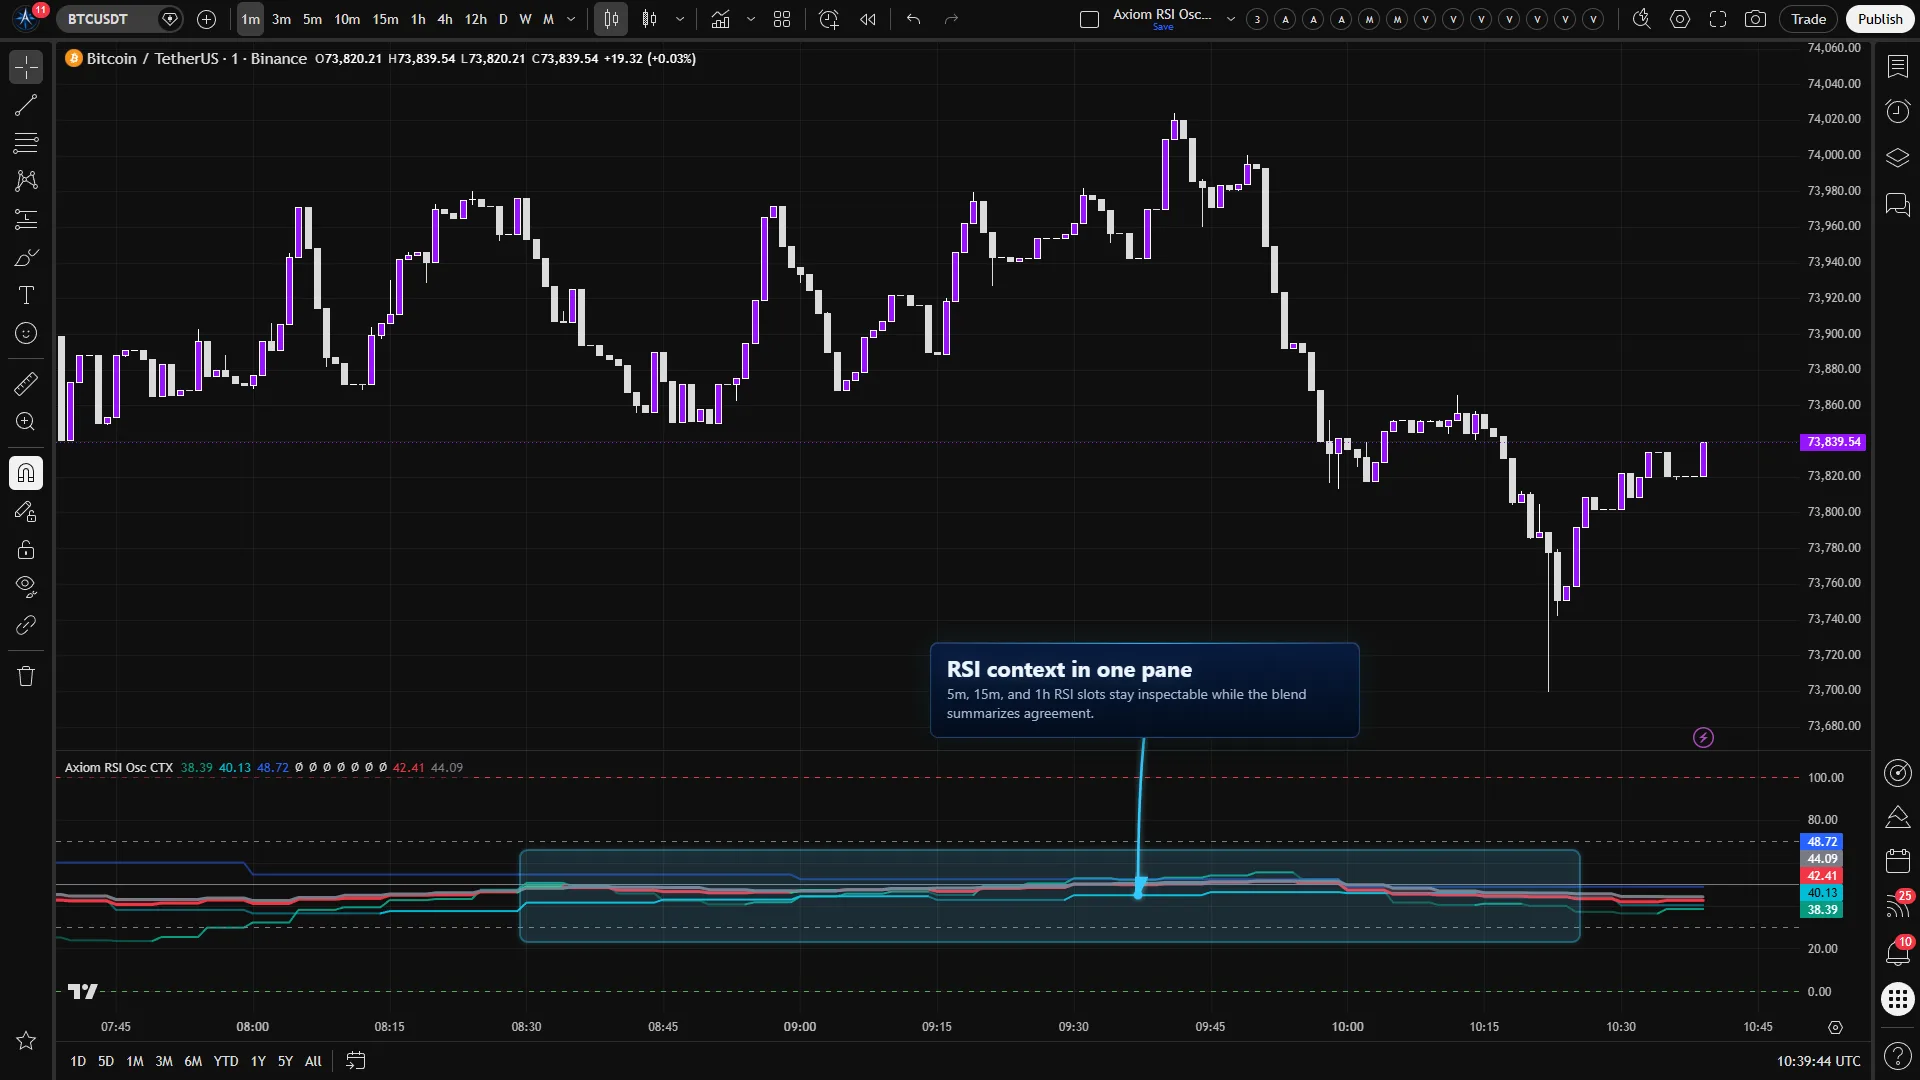This screenshot has width=1920, height=1080.
Task: Toggle the layout select square checkbox
Action: coord(1090,19)
